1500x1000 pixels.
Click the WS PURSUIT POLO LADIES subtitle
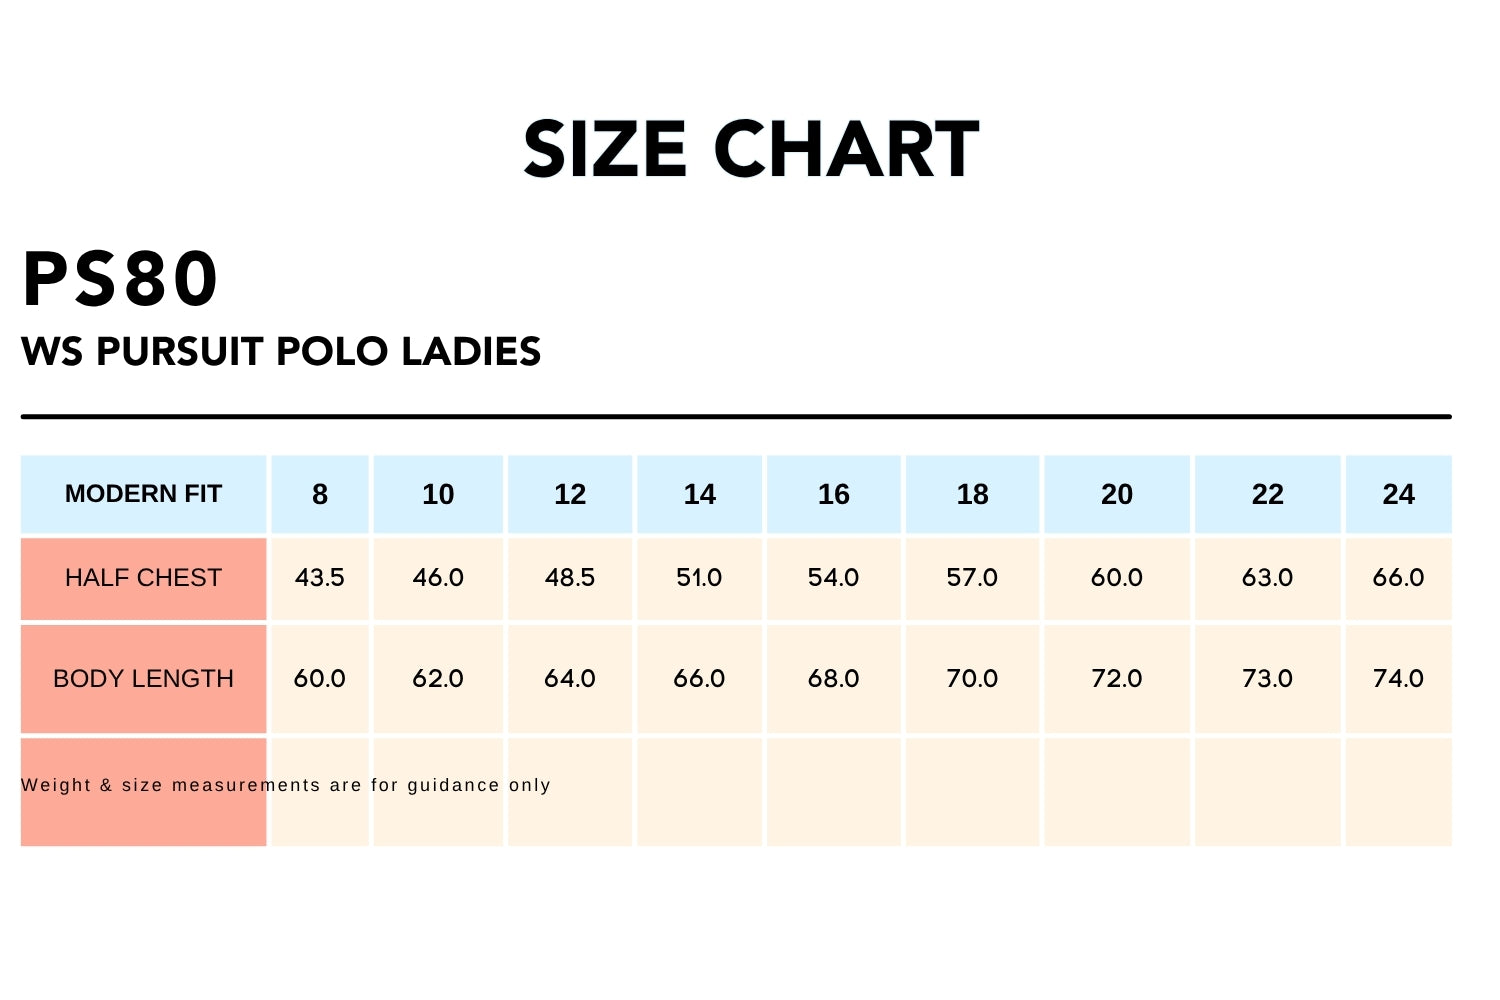281,352
